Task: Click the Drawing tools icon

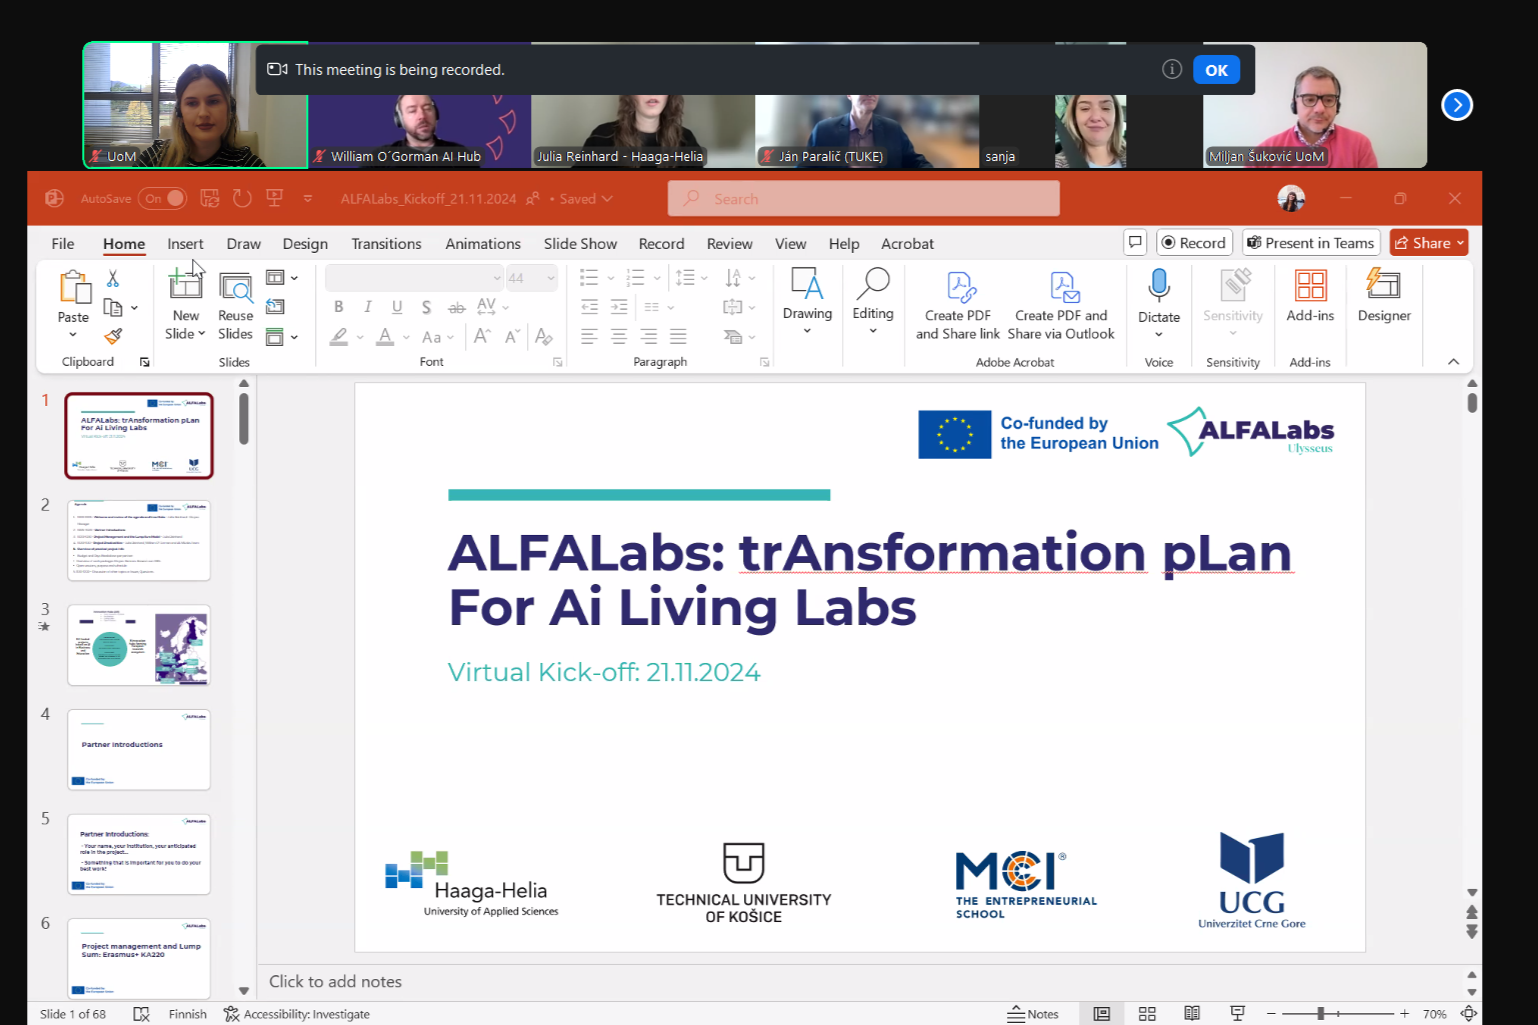Action: (807, 285)
